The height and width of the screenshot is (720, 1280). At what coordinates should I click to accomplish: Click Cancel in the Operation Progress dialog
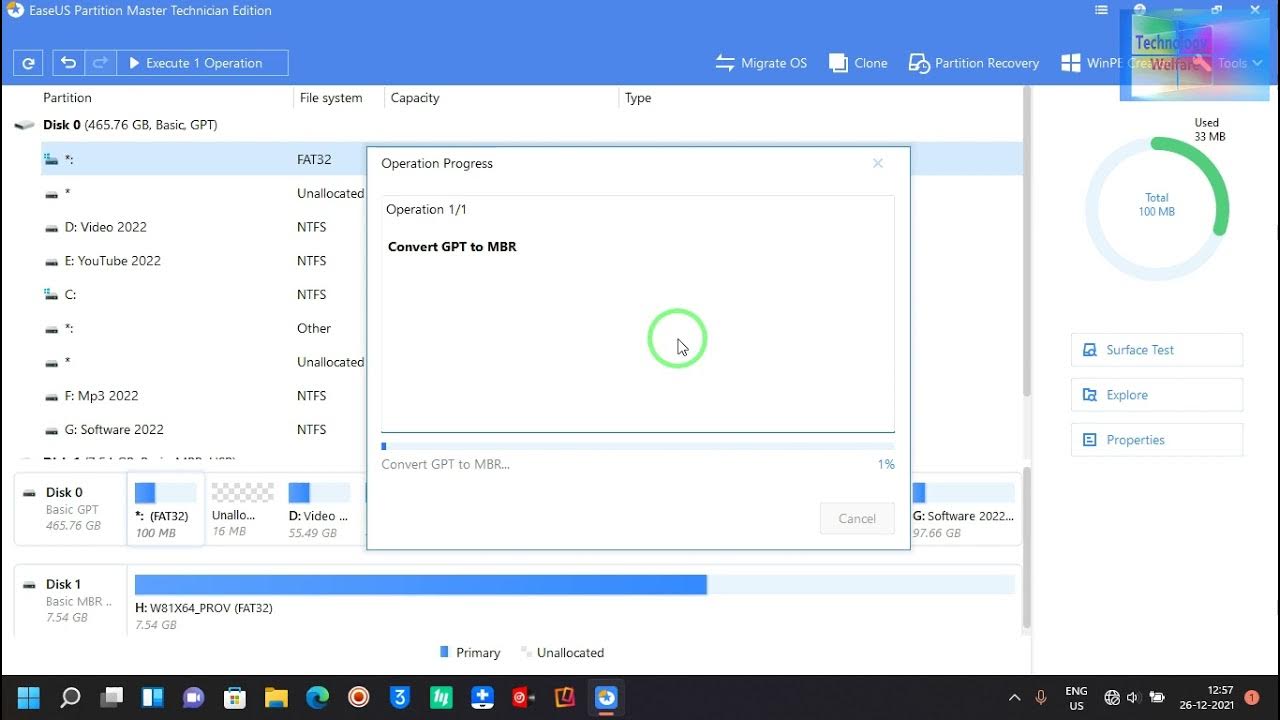[857, 518]
